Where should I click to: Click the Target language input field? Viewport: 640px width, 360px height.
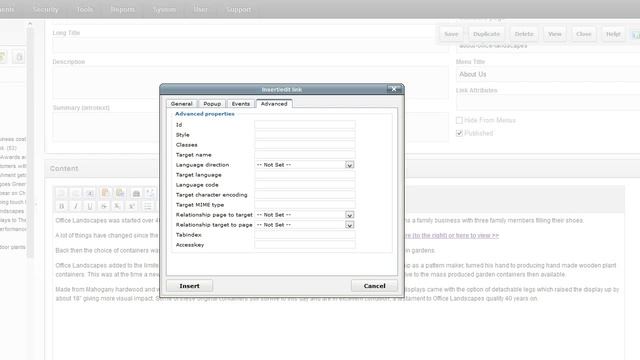click(305, 175)
